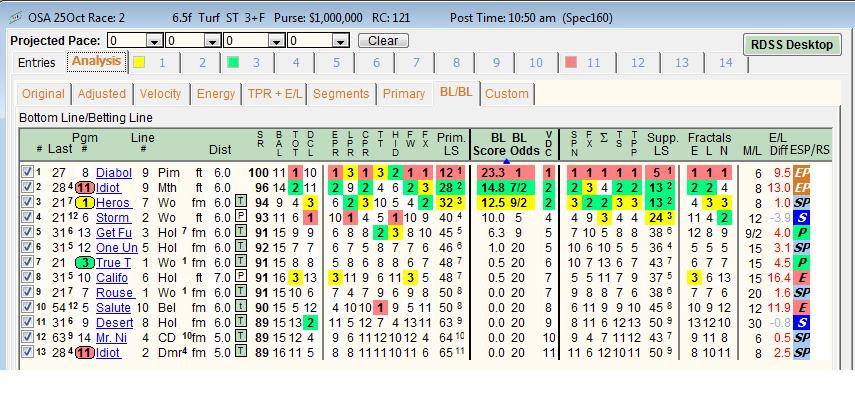The height and width of the screenshot is (400, 855).
Task: Click the feather icon in title bar
Action: coord(15,17)
